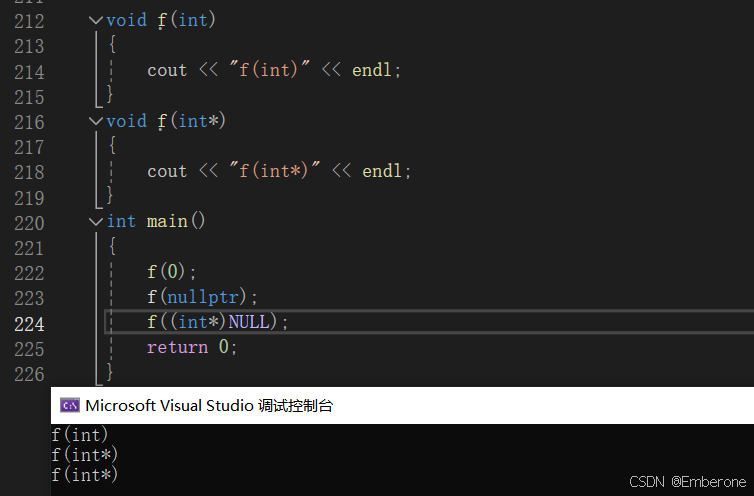
Task: Click closing brace on line 226
Action: (x=110, y=372)
